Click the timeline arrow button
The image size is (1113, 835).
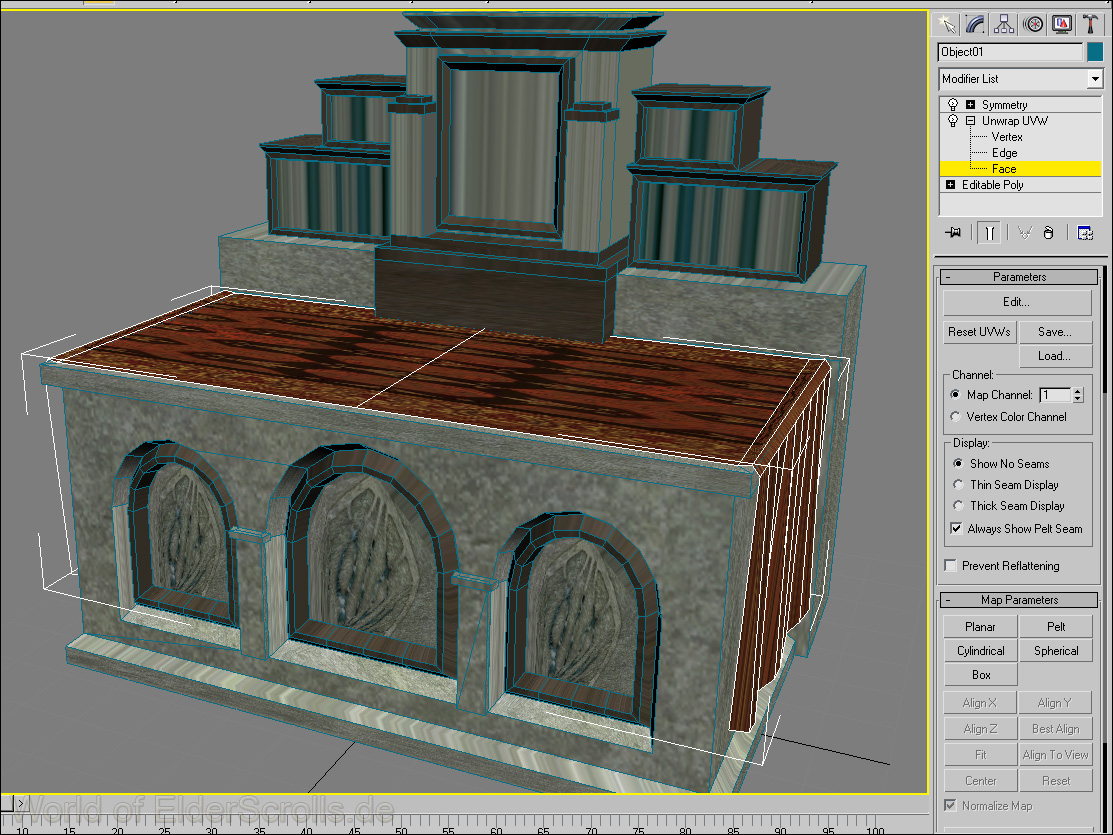(x=21, y=804)
